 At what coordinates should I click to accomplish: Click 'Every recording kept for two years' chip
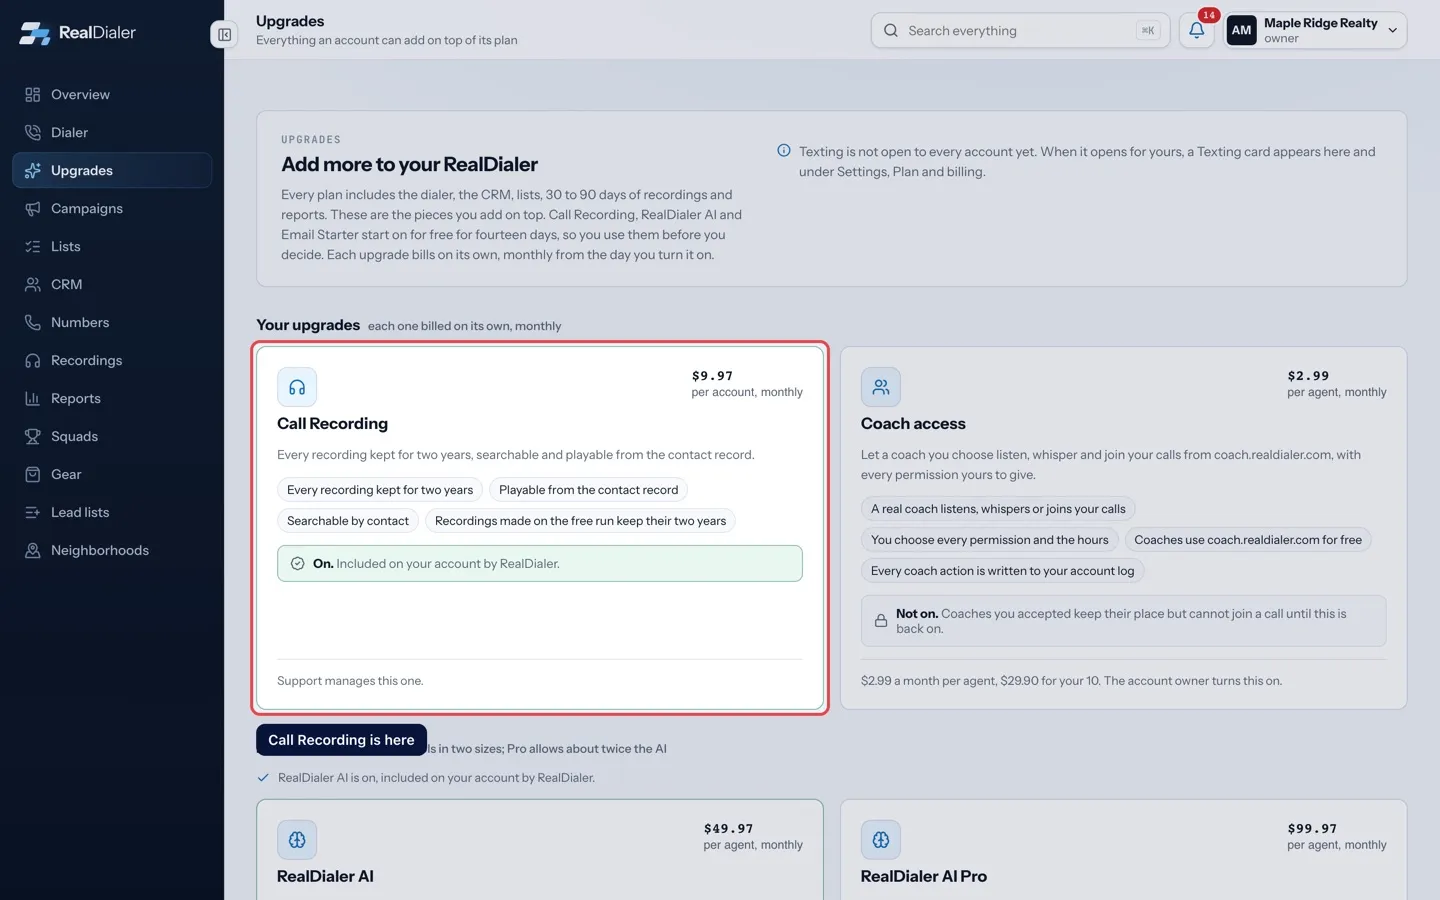tap(380, 490)
